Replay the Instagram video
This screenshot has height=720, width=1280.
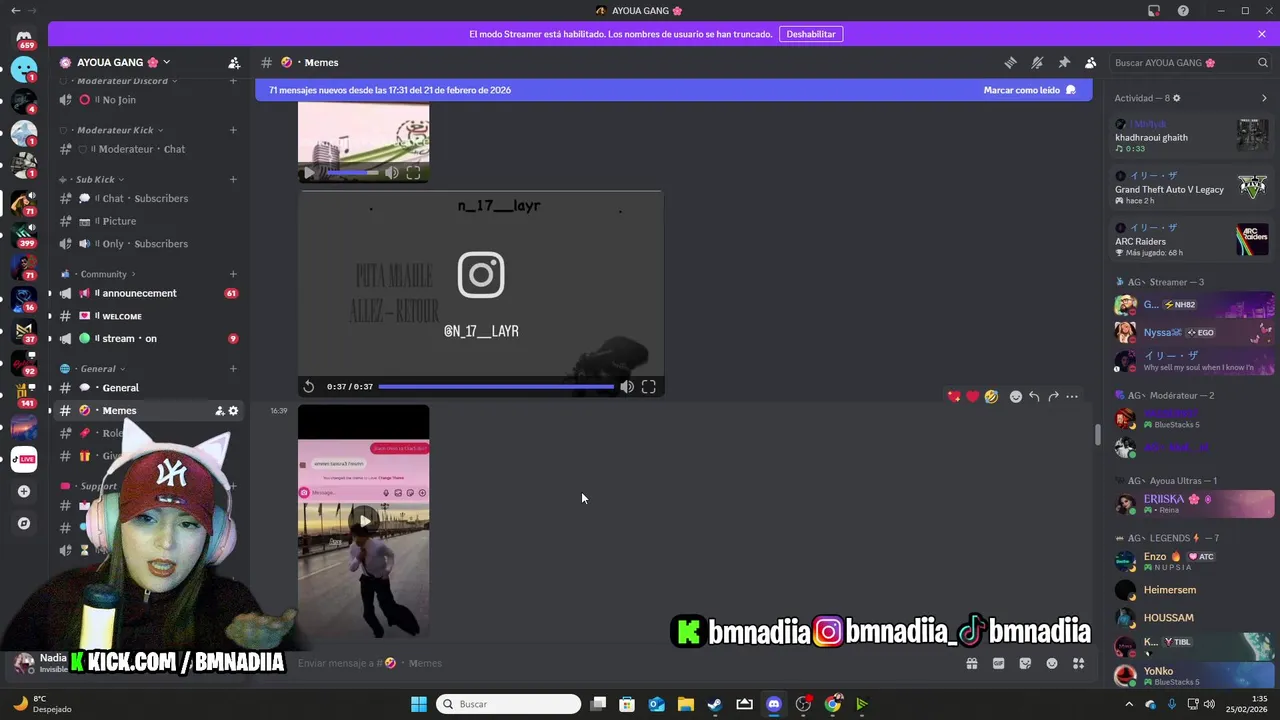[309, 387]
